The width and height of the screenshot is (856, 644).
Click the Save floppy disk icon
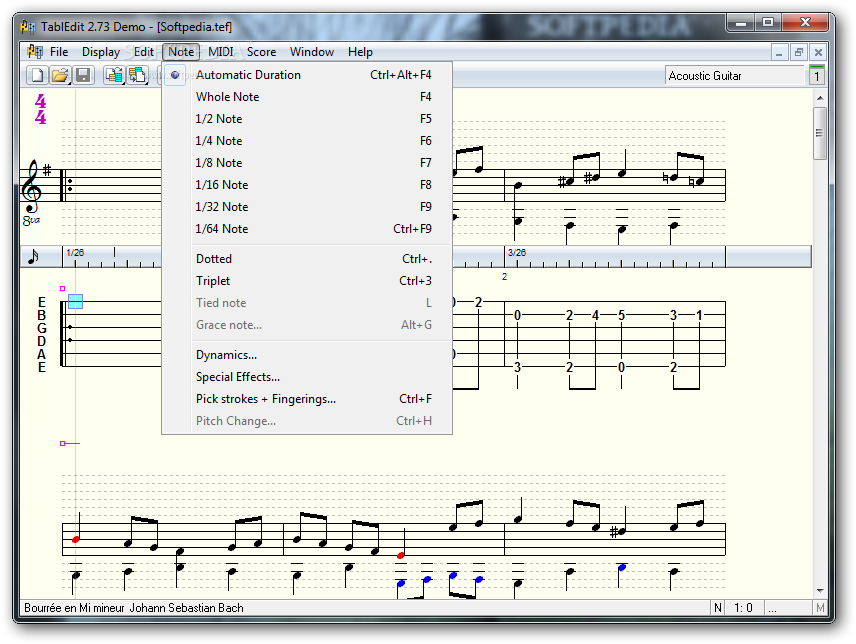(x=82, y=75)
